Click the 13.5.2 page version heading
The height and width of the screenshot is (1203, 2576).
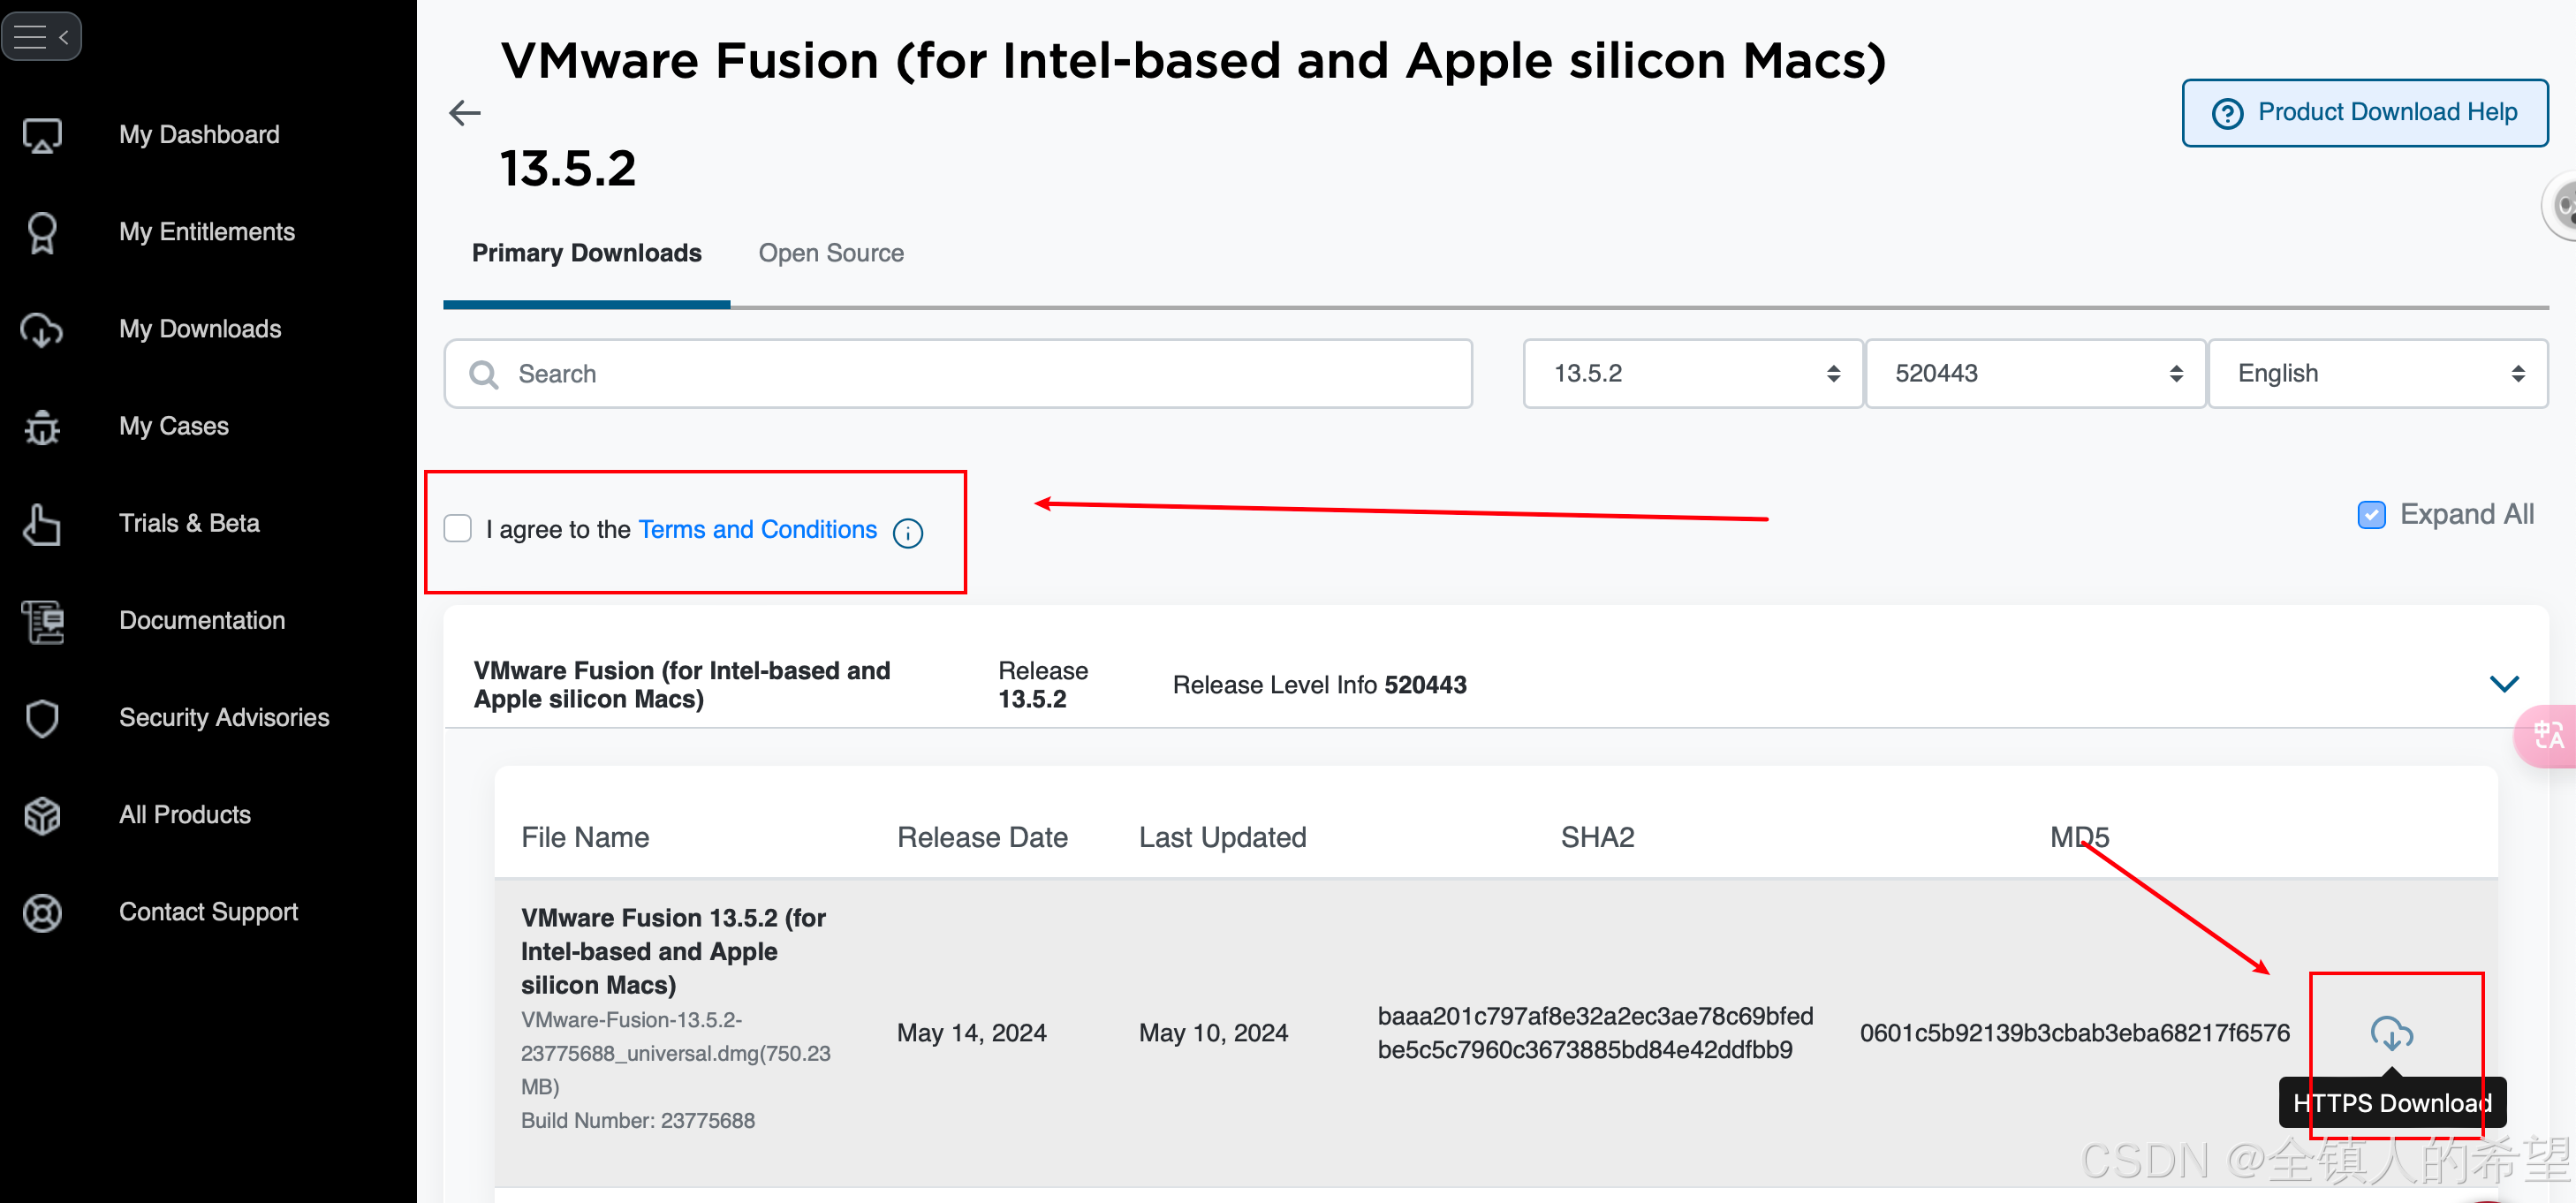[568, 168]
